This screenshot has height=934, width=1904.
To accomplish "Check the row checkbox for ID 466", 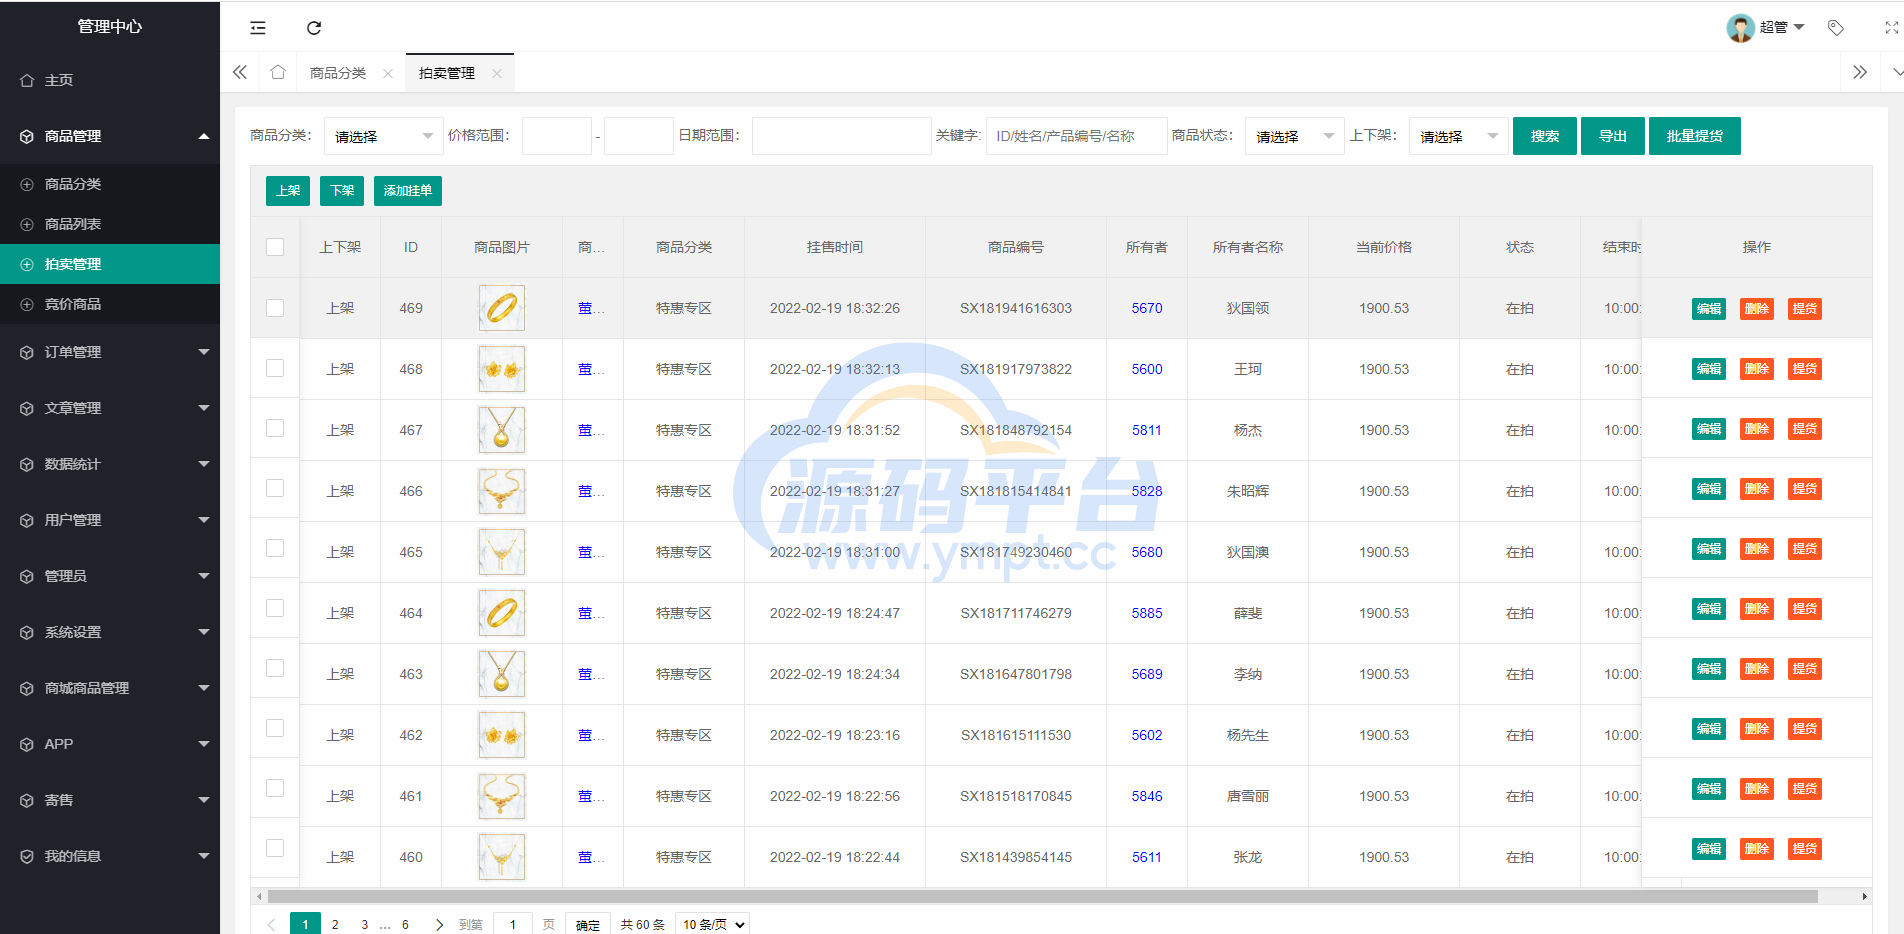I will [x=275, y=488].
